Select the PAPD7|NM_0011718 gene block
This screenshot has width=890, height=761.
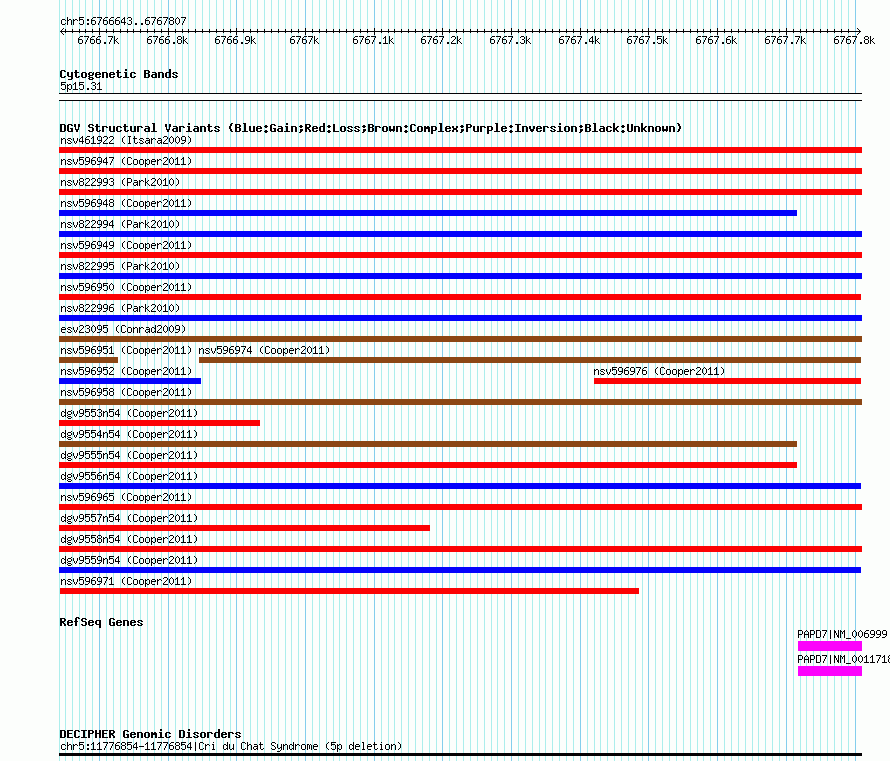pyautogui.click(x=830, y=671)
